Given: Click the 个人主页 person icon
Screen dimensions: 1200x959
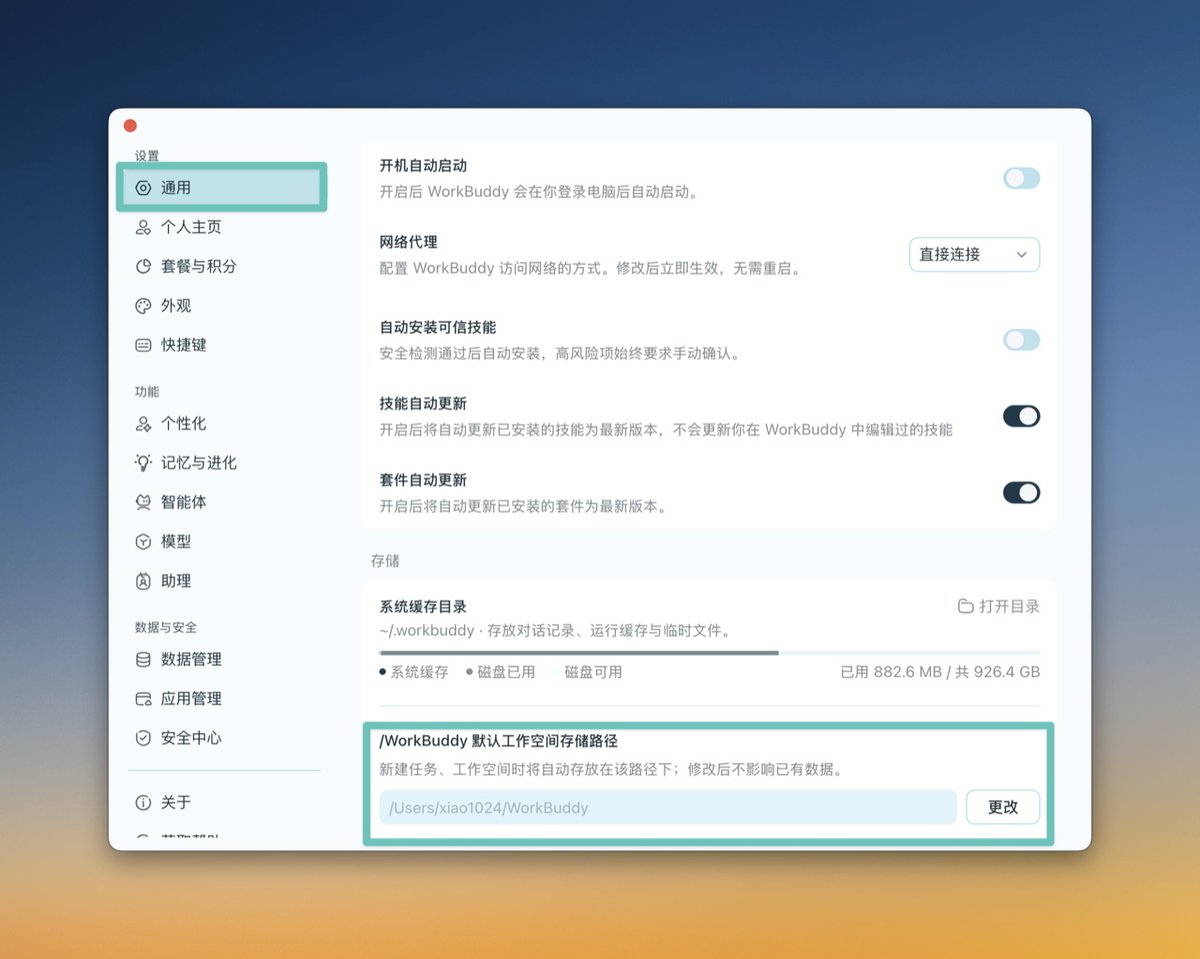Looking at the screenshot, I should coord(143,227).
